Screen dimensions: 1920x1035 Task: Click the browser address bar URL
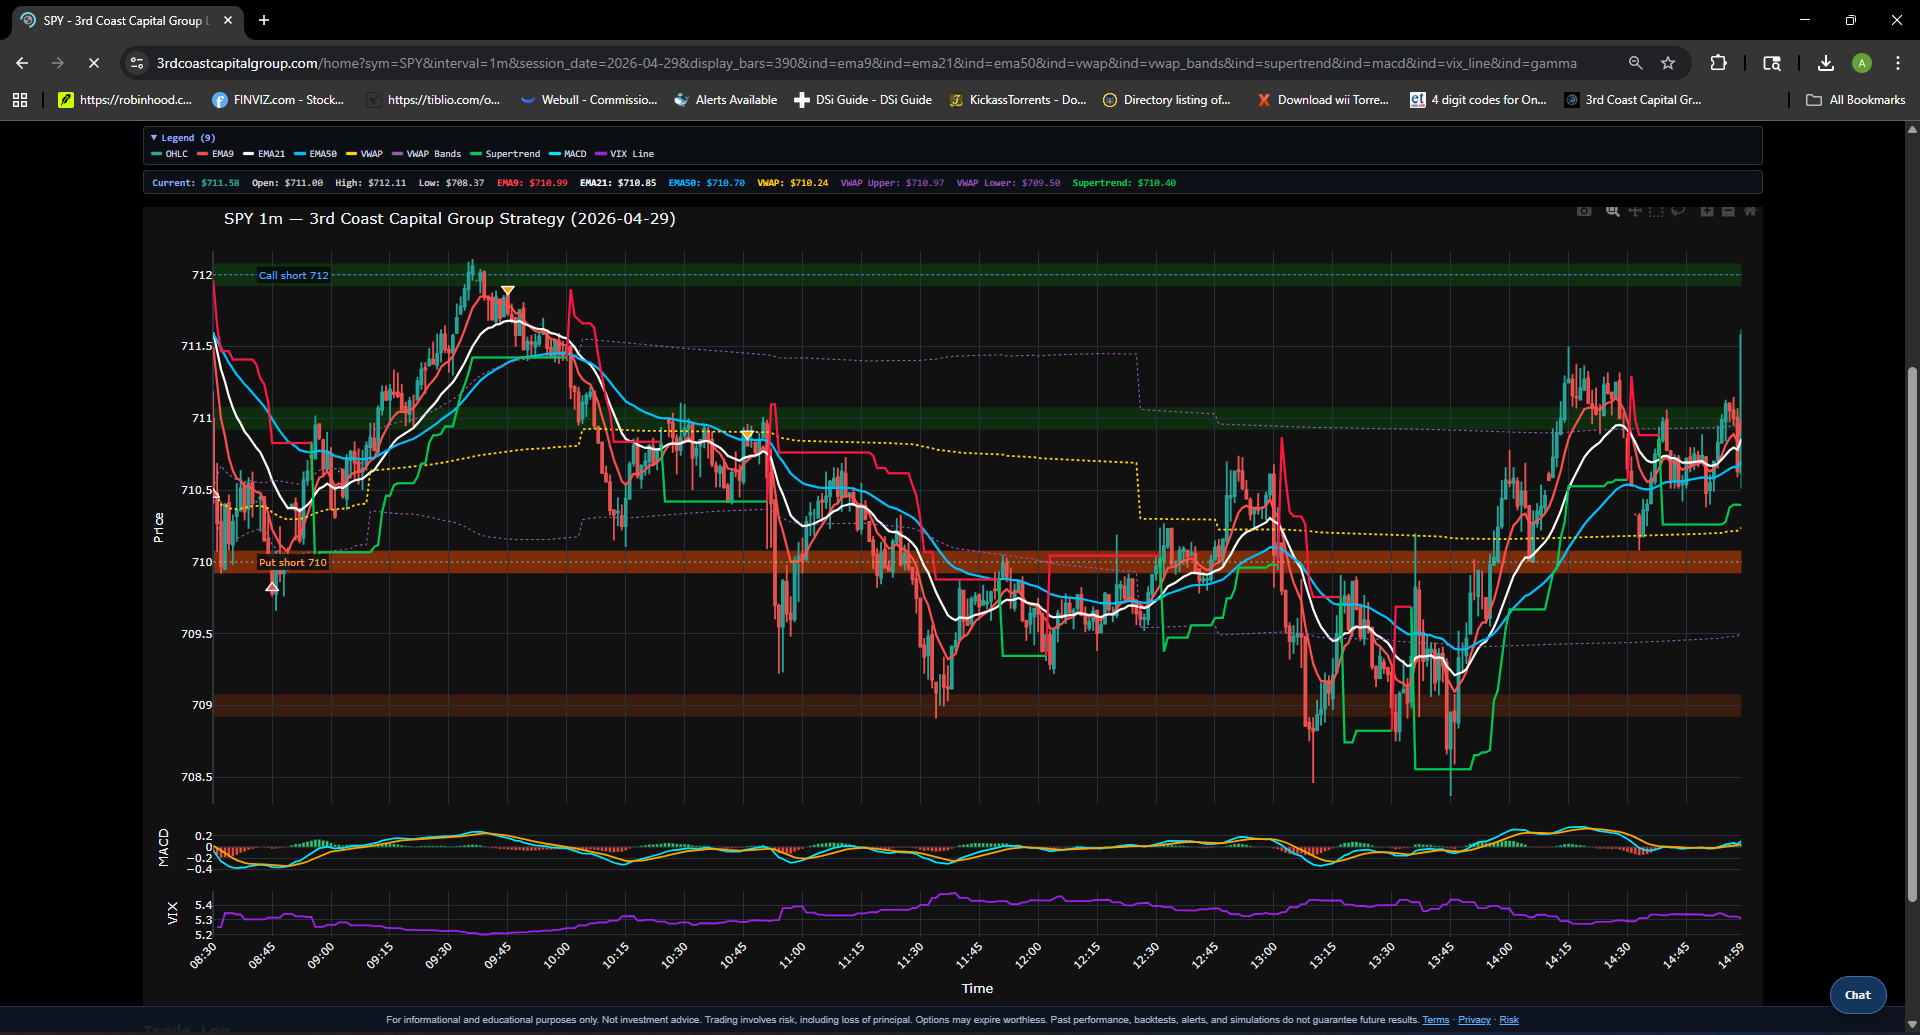coord(866,63)
